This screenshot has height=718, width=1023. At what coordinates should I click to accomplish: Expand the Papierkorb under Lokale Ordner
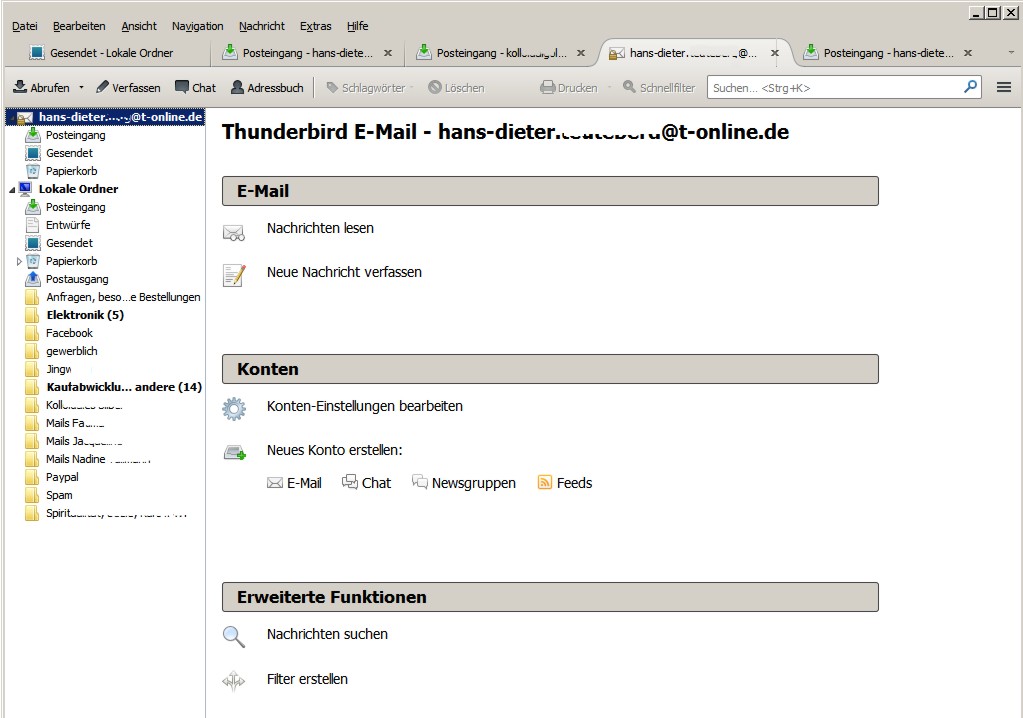coord(19,261)
